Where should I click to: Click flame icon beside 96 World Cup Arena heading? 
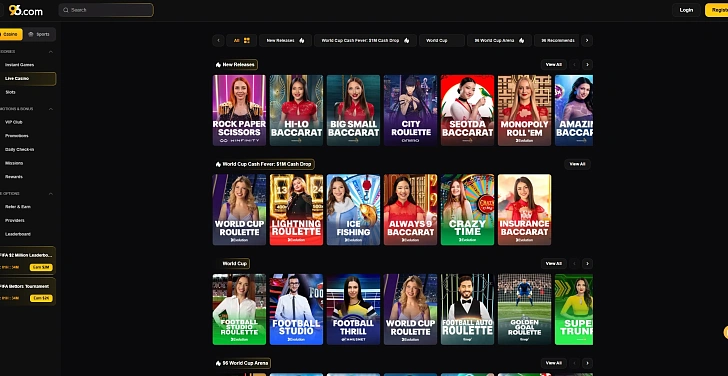tap(218, 363)
